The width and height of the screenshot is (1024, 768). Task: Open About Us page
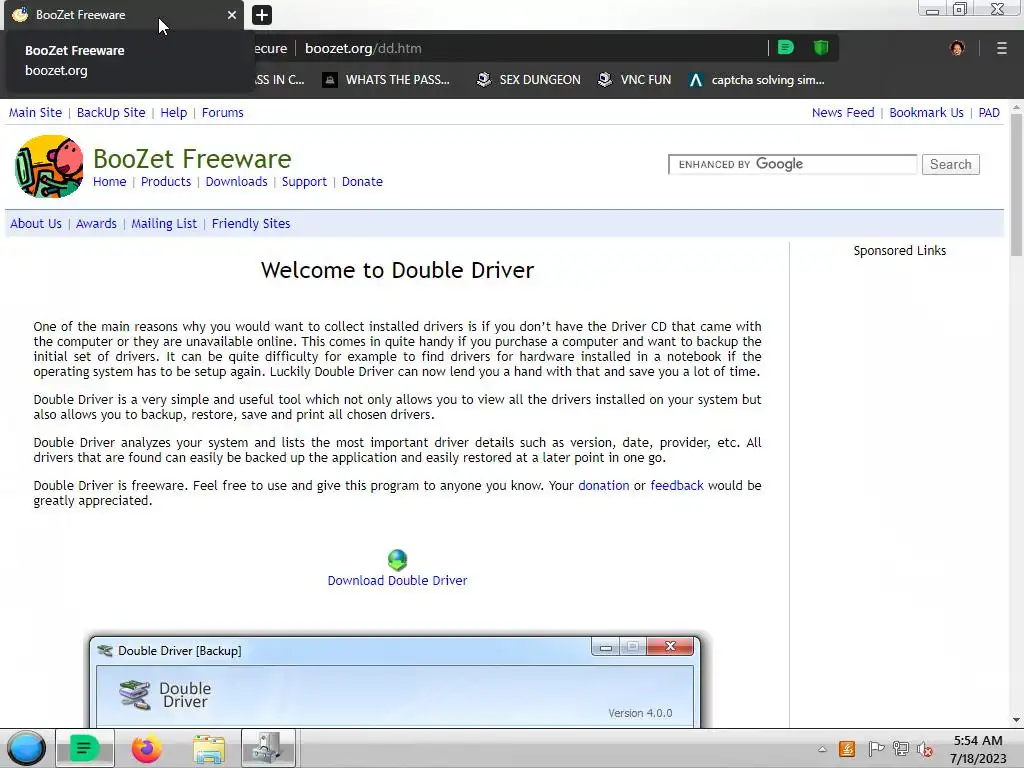(x=36, y=223)
